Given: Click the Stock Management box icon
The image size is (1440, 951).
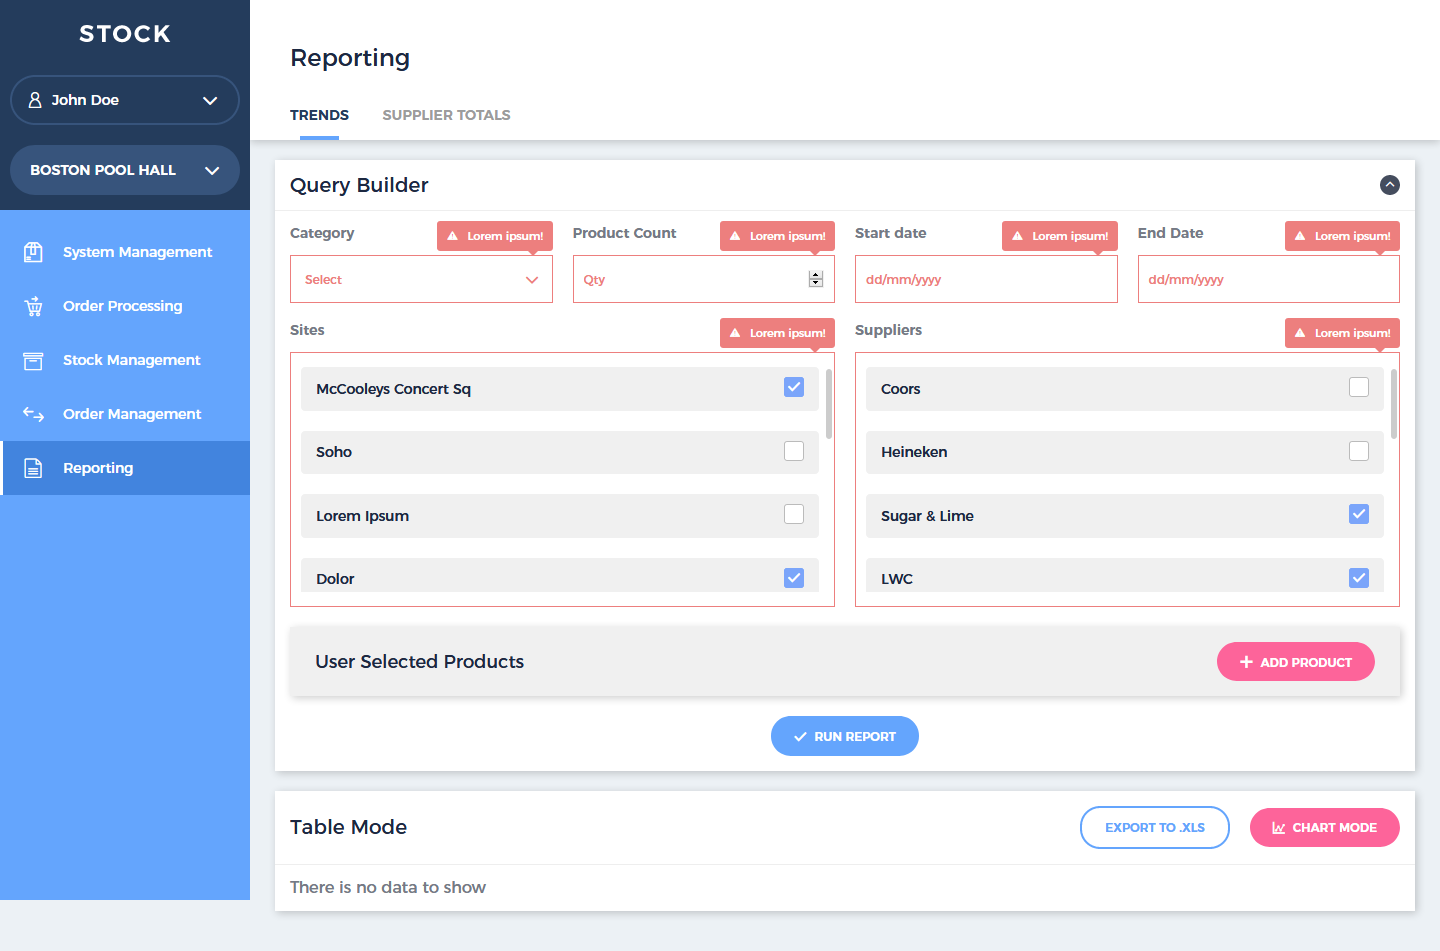Looking at the screenshot, I should tap(33, 360).
